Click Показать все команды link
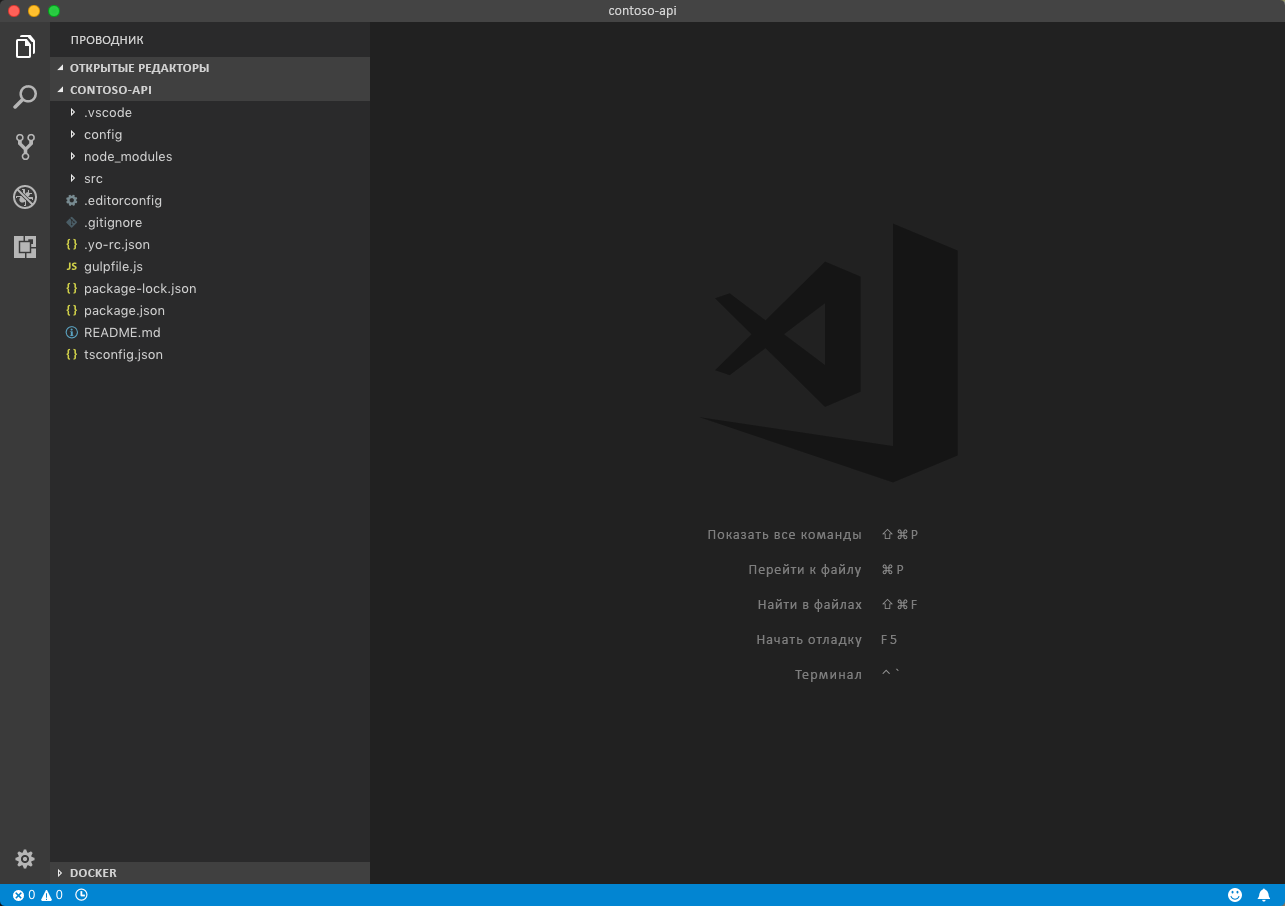This screenshot has height=906, width=1285. (785, 534)
